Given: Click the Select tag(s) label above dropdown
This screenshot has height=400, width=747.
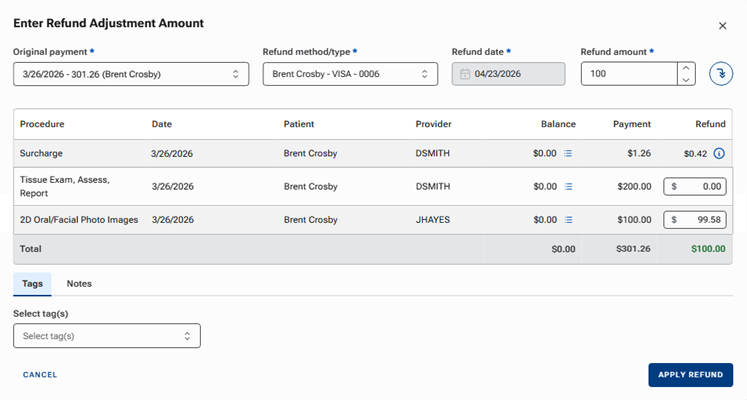Looking at the screenshot, I should (x=40, y=313).
